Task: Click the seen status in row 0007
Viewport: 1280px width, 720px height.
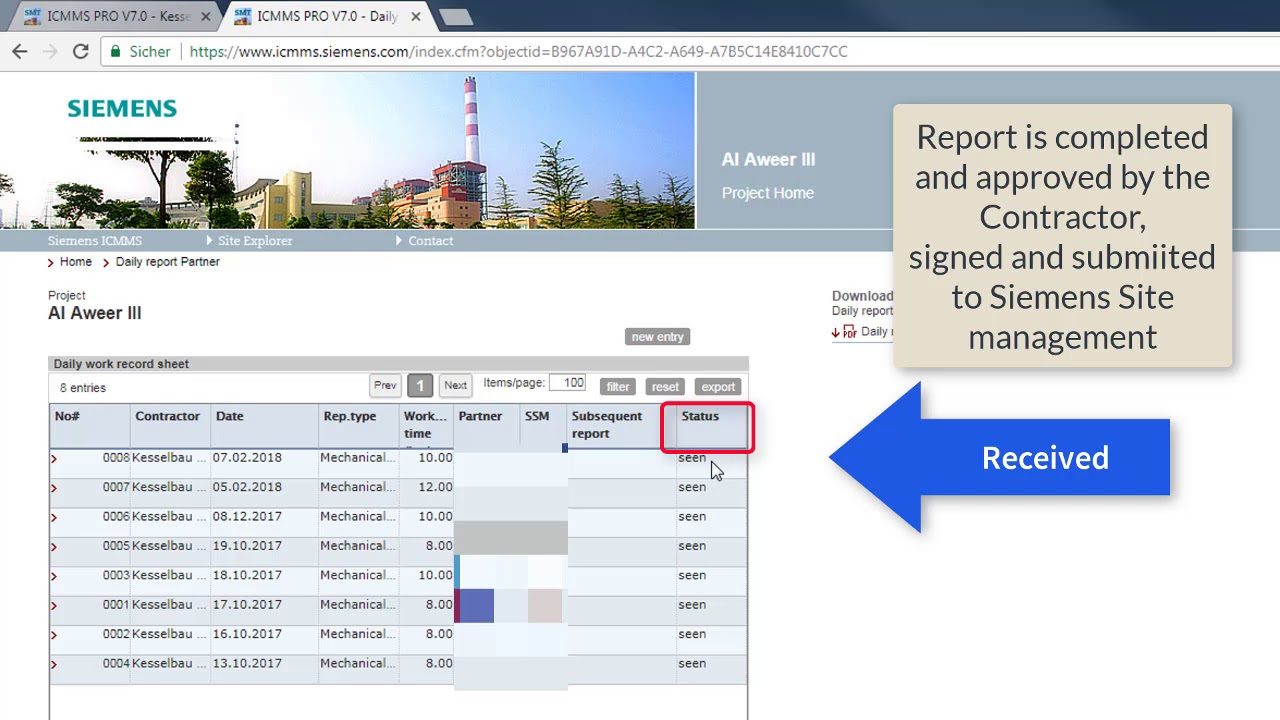Action: point(692,488)
